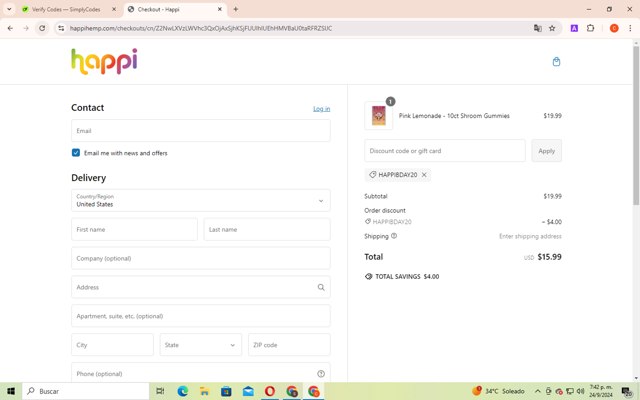Open Task View on the taskbar
Image resolution: width=640 pixels, height=400 pixels.
click(x=160, y=391)
